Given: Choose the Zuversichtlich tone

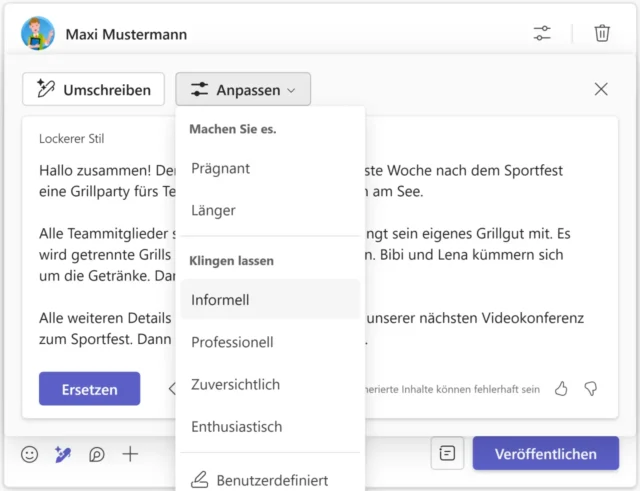Looking at the screenshot, I should [x=235, y=384].
